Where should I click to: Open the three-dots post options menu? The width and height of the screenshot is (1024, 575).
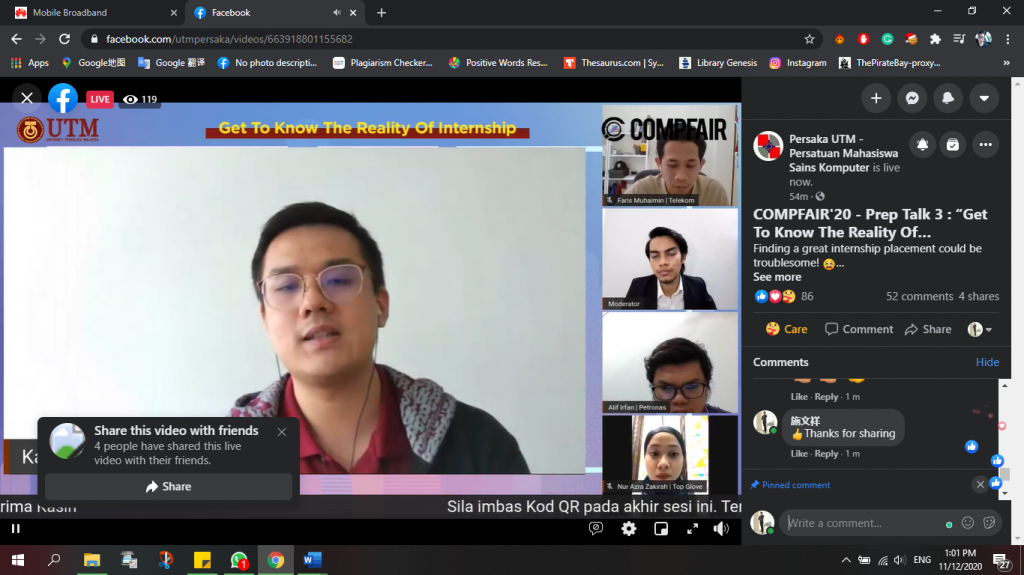(986, 145)
